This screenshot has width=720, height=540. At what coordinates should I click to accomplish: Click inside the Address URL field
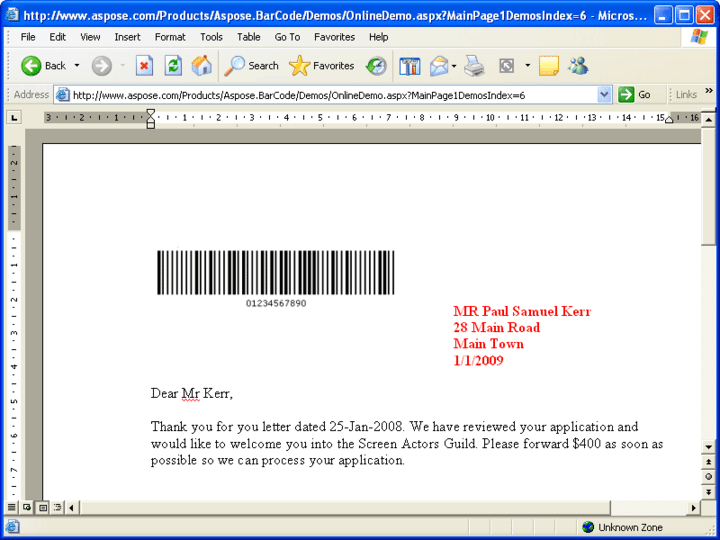tap(333, 95)
